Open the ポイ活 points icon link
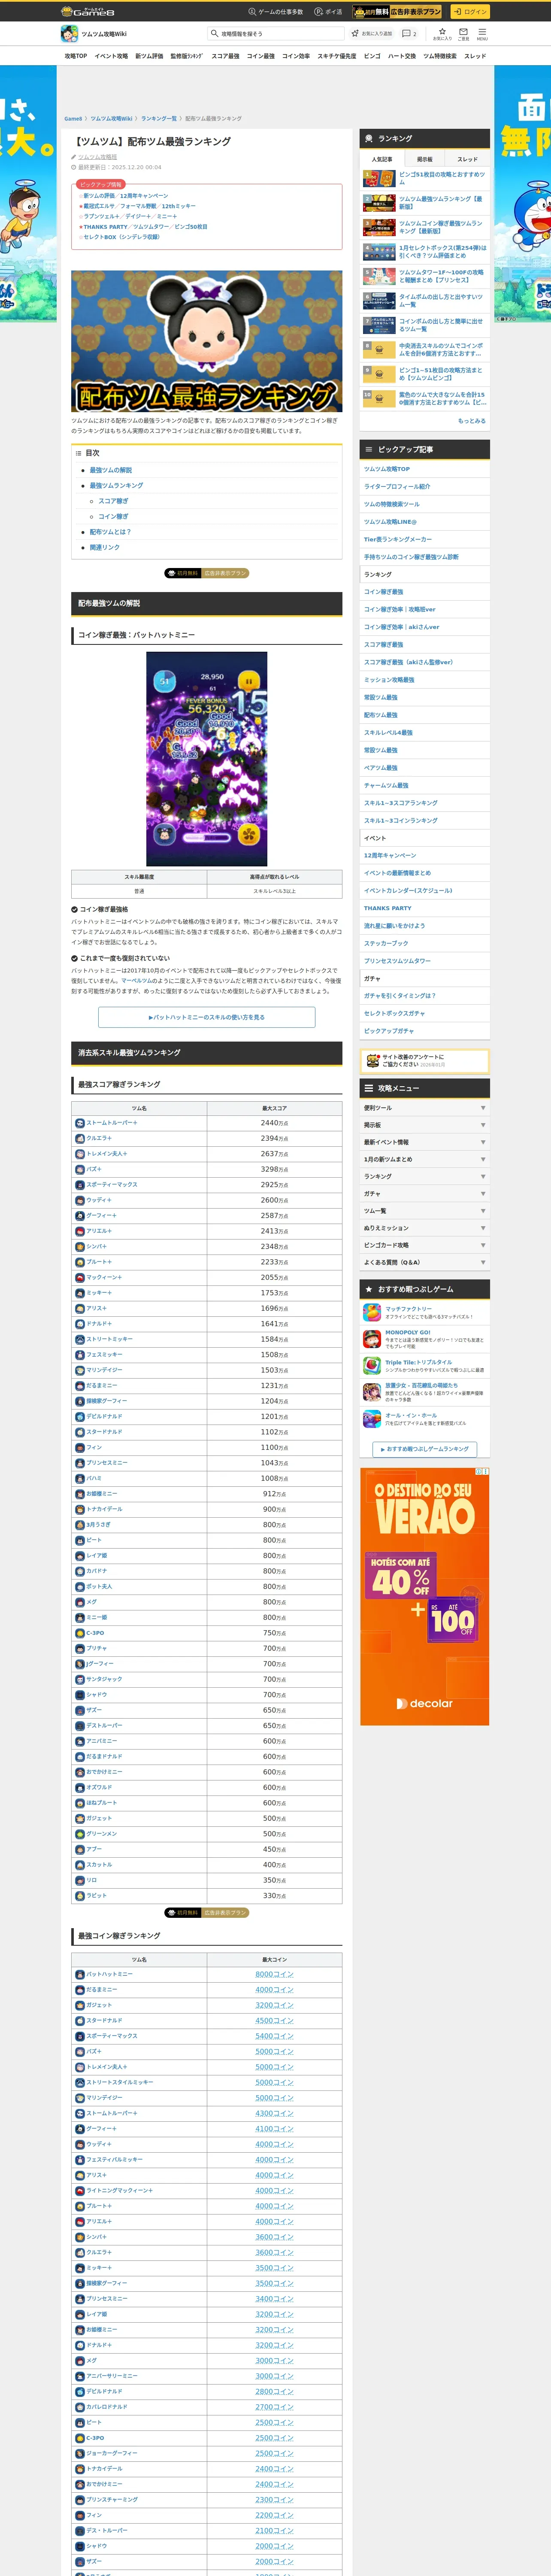The image size is (551, 2576). (x=328, y=12)
